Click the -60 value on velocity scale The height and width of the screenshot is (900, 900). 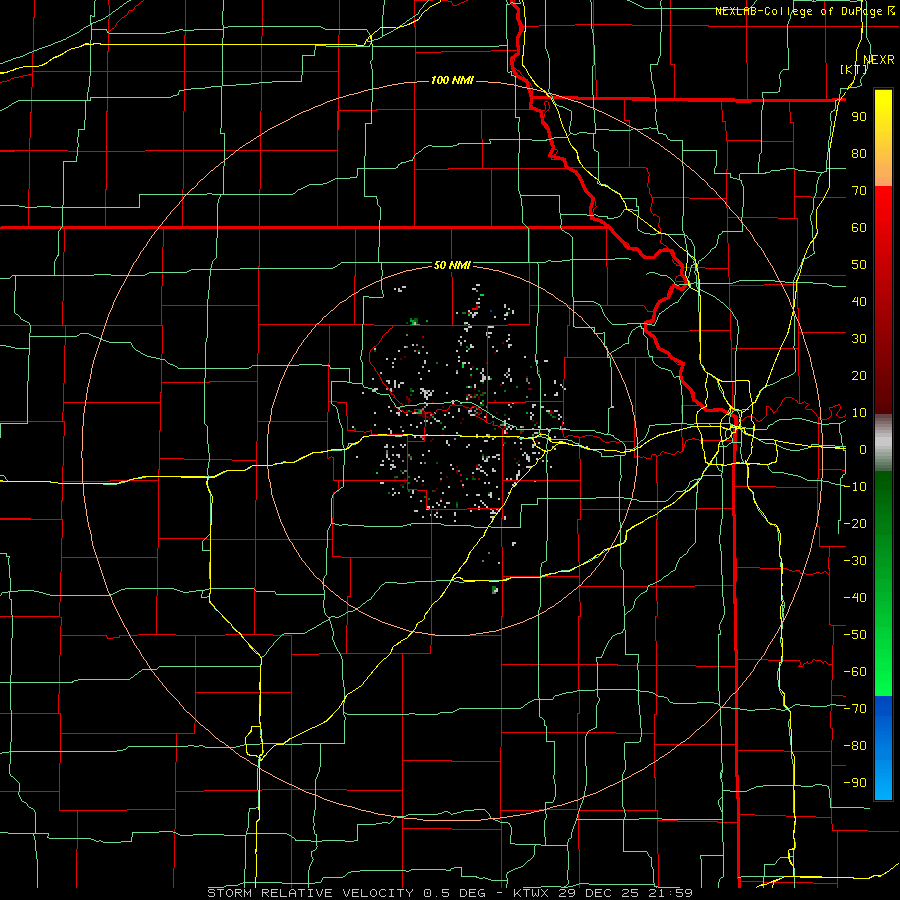point(855,672)
